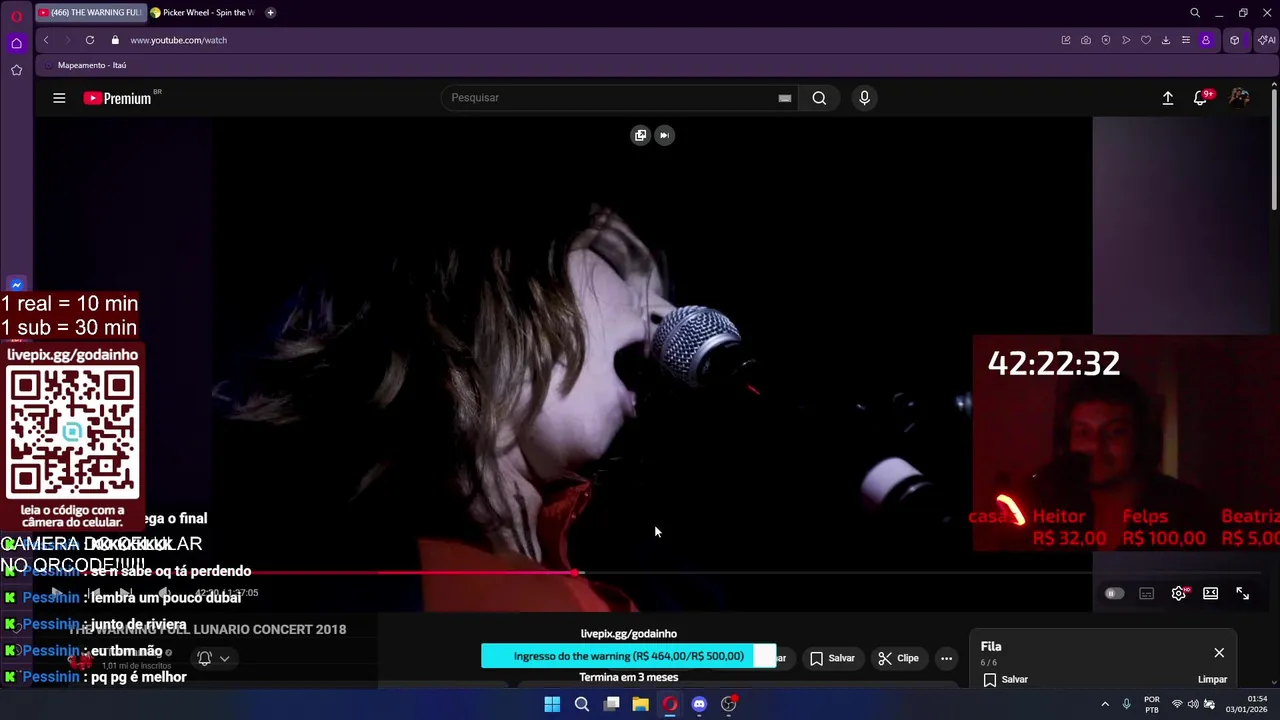The image size is (1280, 720).
Task: Click the edit page pencil icon in toolbar
Action: tap(1066, 40)
